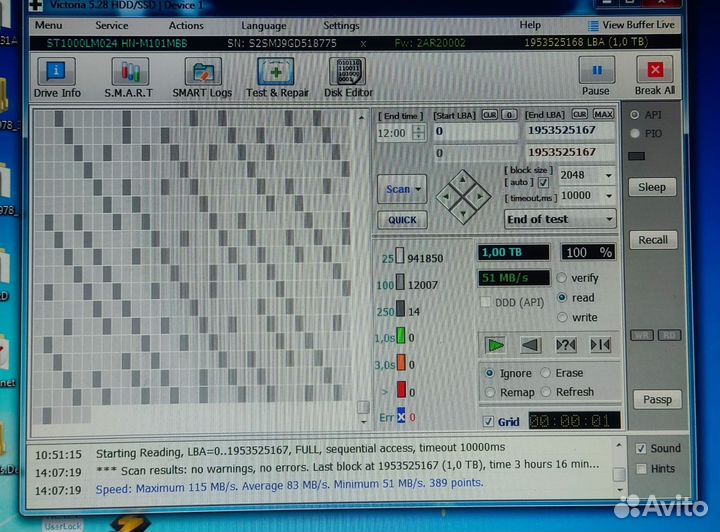Open the Service menu
Image resolution: width=720 pixels, height=532 pixels.
[111, 25]
